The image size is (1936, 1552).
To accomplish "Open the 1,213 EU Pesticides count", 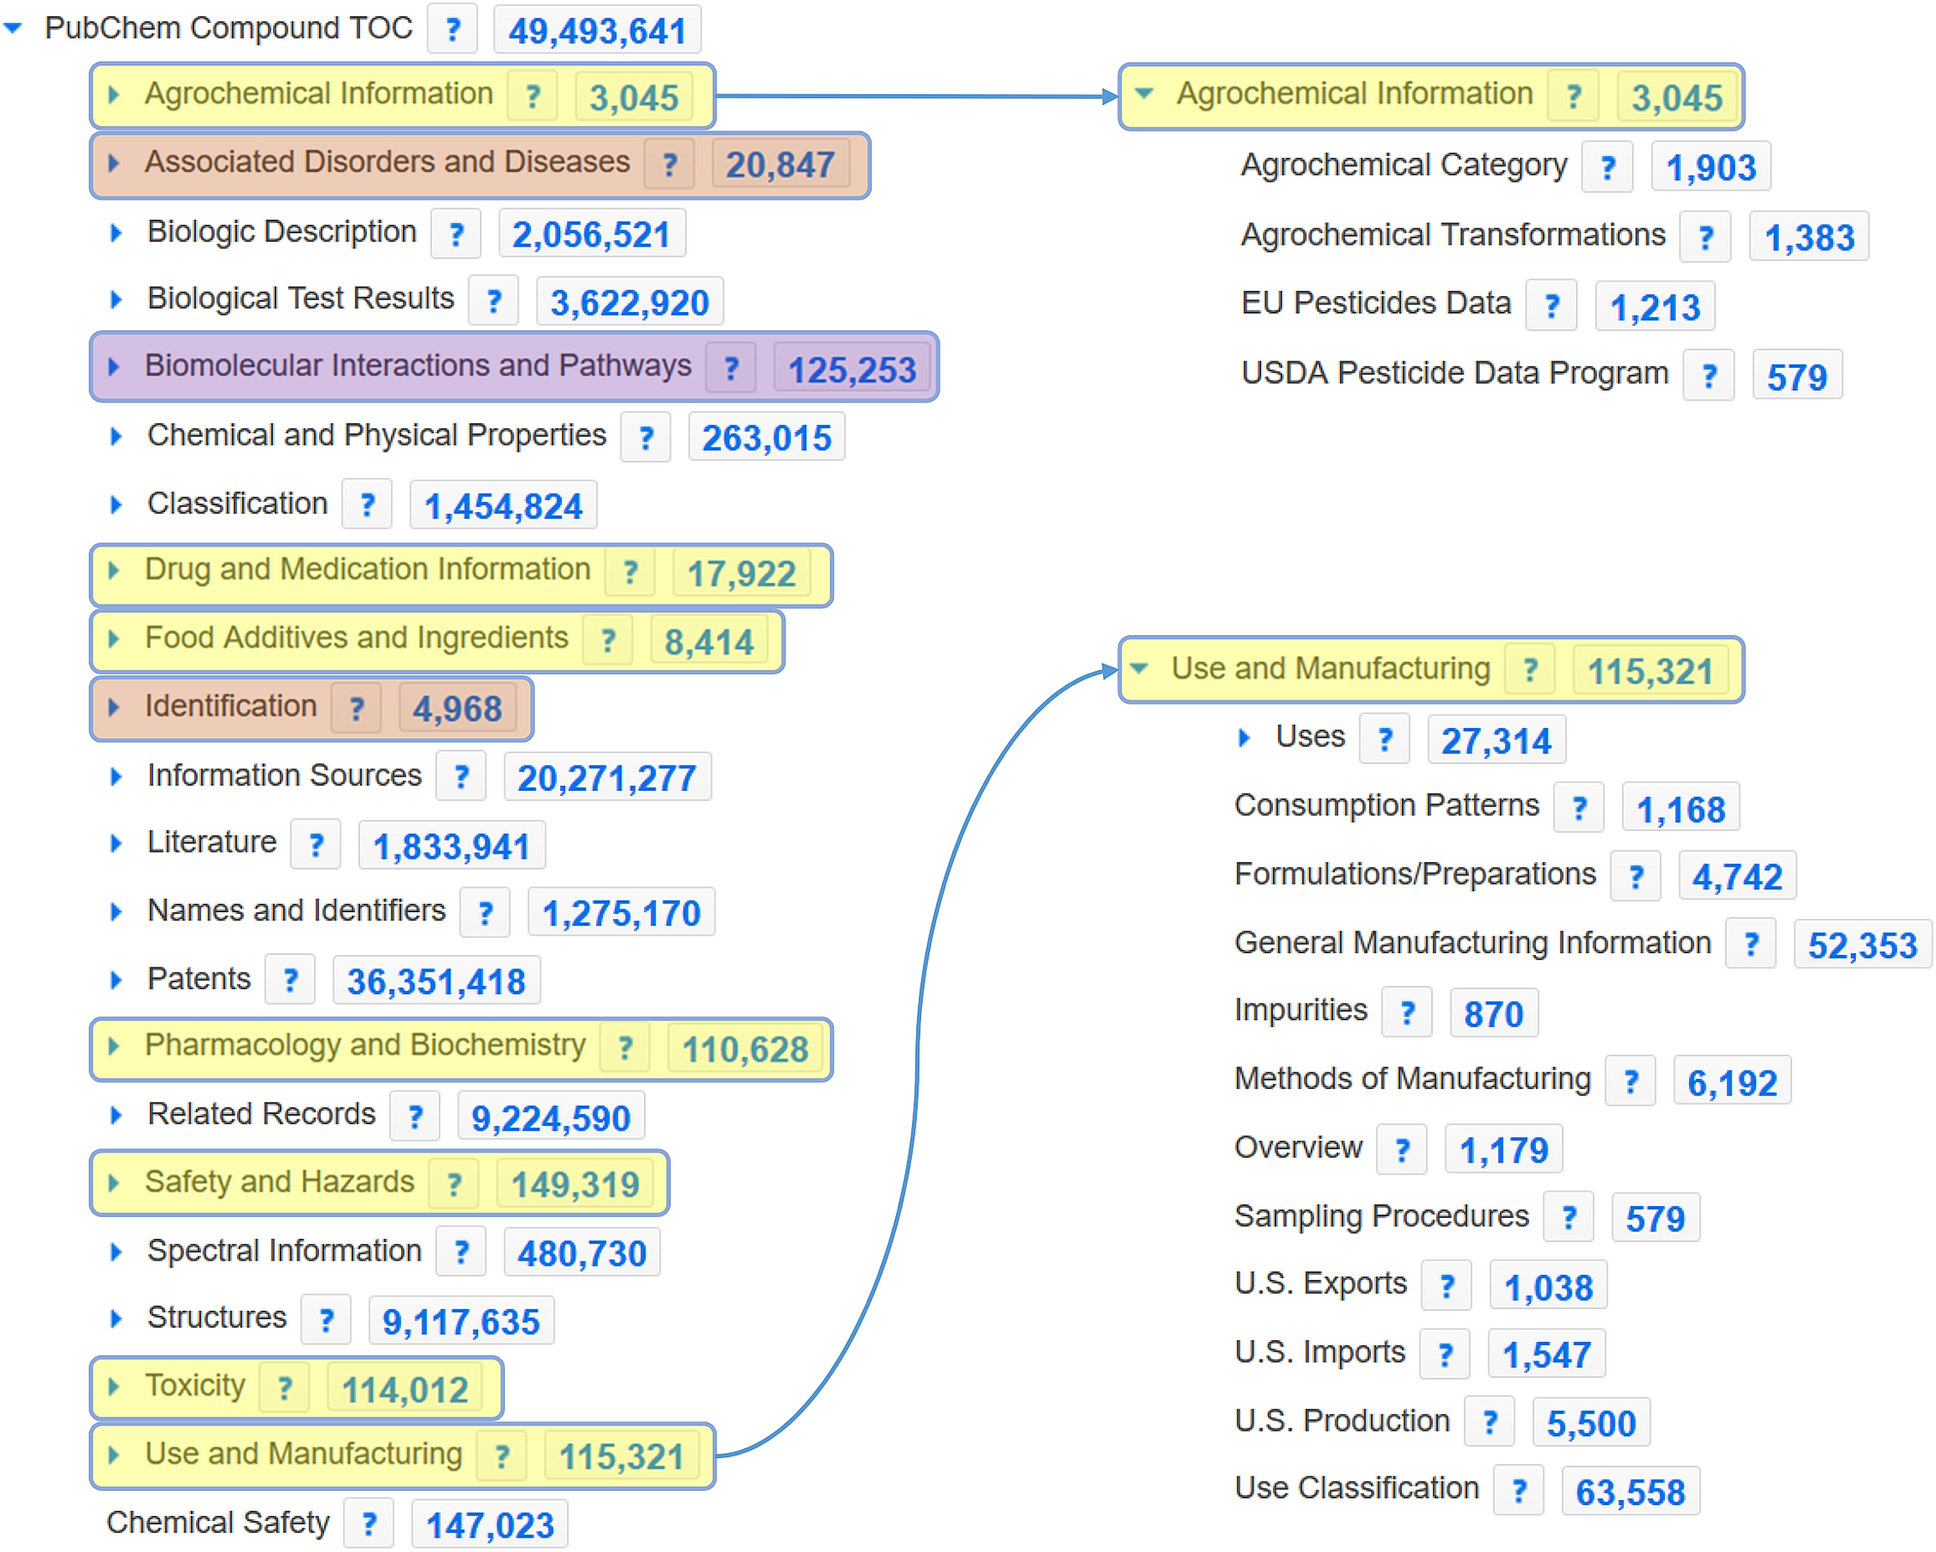I will click(1654, 307).
